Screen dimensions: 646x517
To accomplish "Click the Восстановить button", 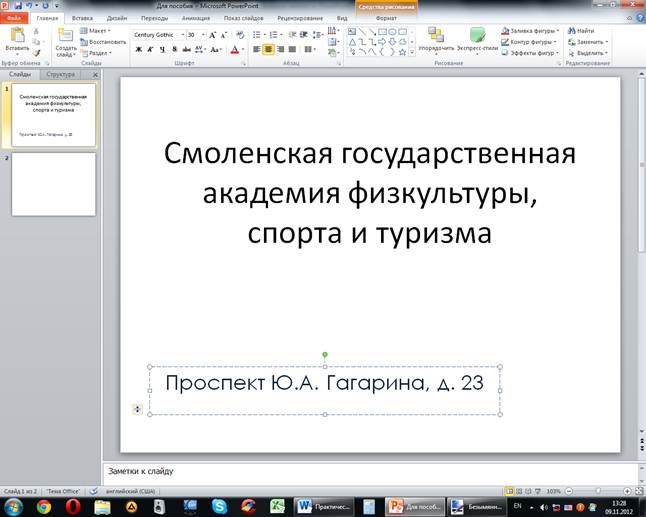I will 104,42.
